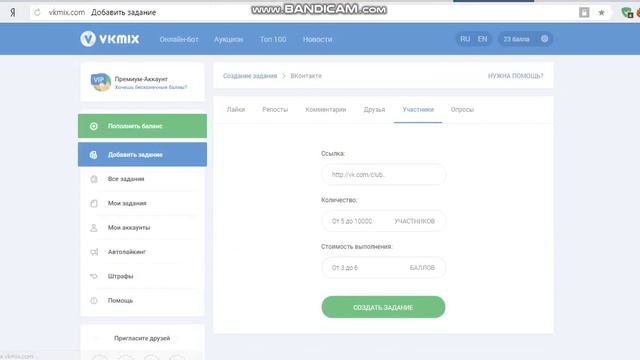Click the Создание задания breadcrumb

(x=250, y=76)
